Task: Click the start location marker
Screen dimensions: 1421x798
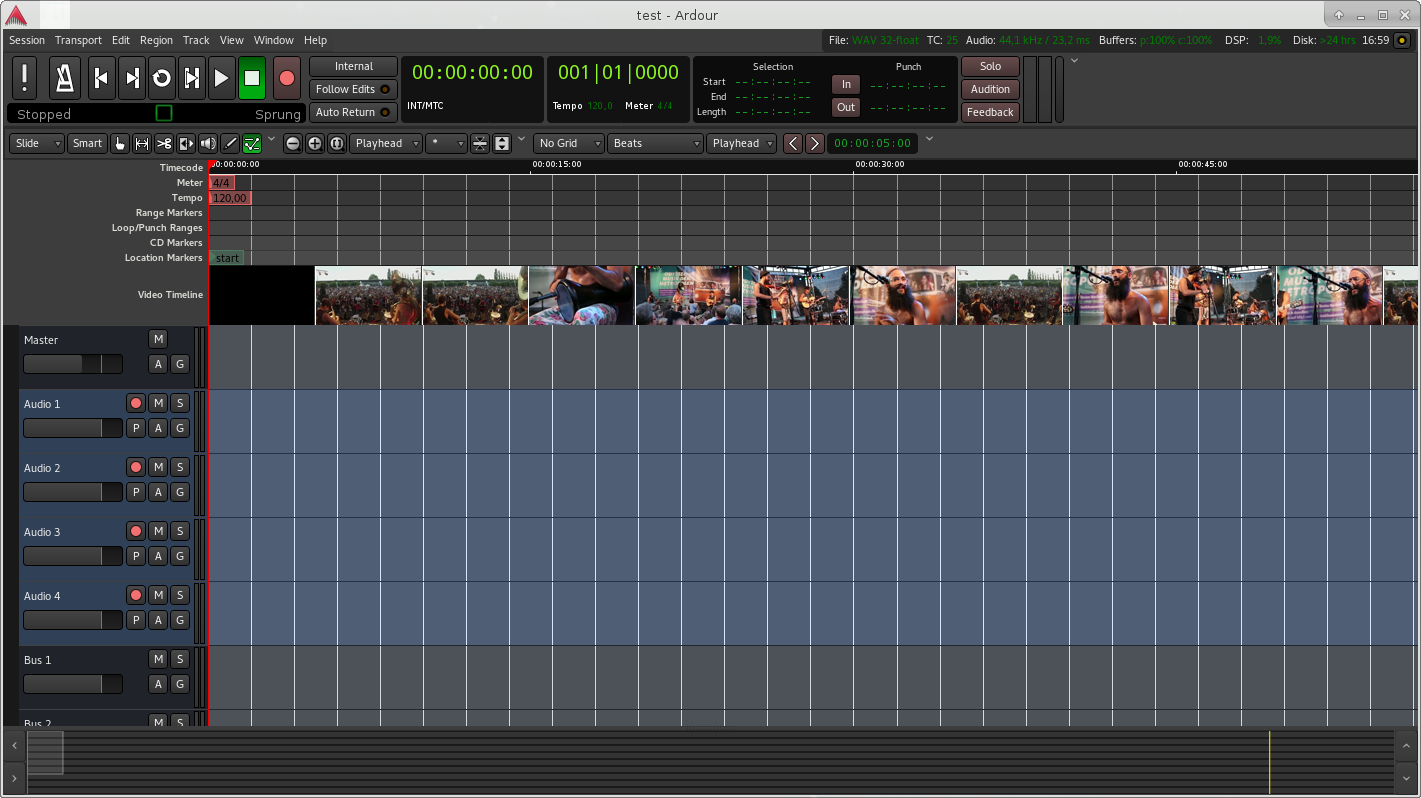Action: click(227, 258)
